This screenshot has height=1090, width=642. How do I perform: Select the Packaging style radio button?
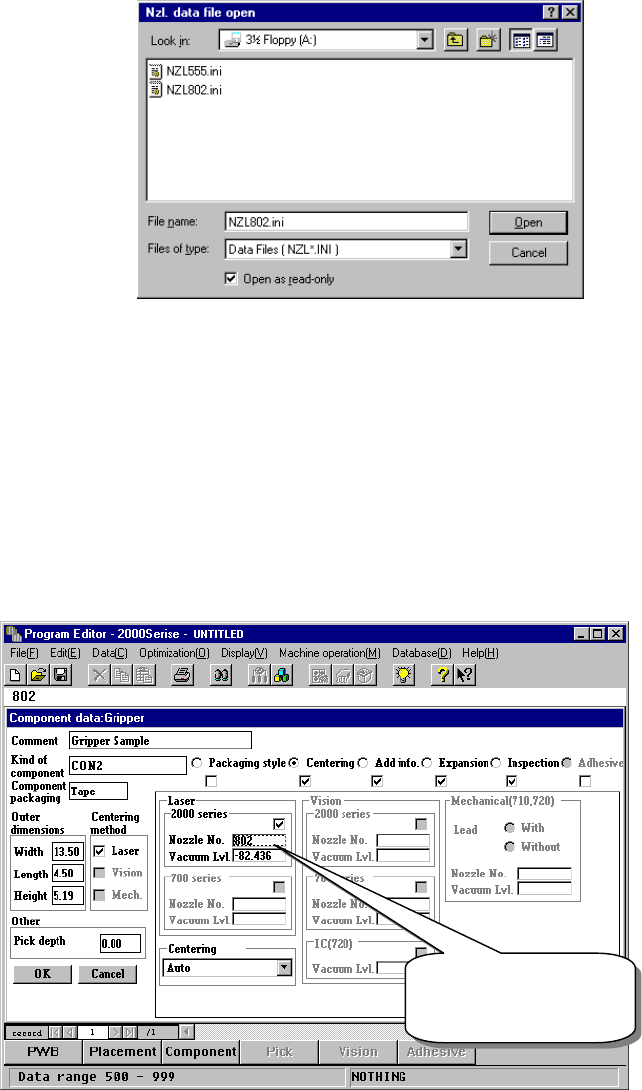197,763
